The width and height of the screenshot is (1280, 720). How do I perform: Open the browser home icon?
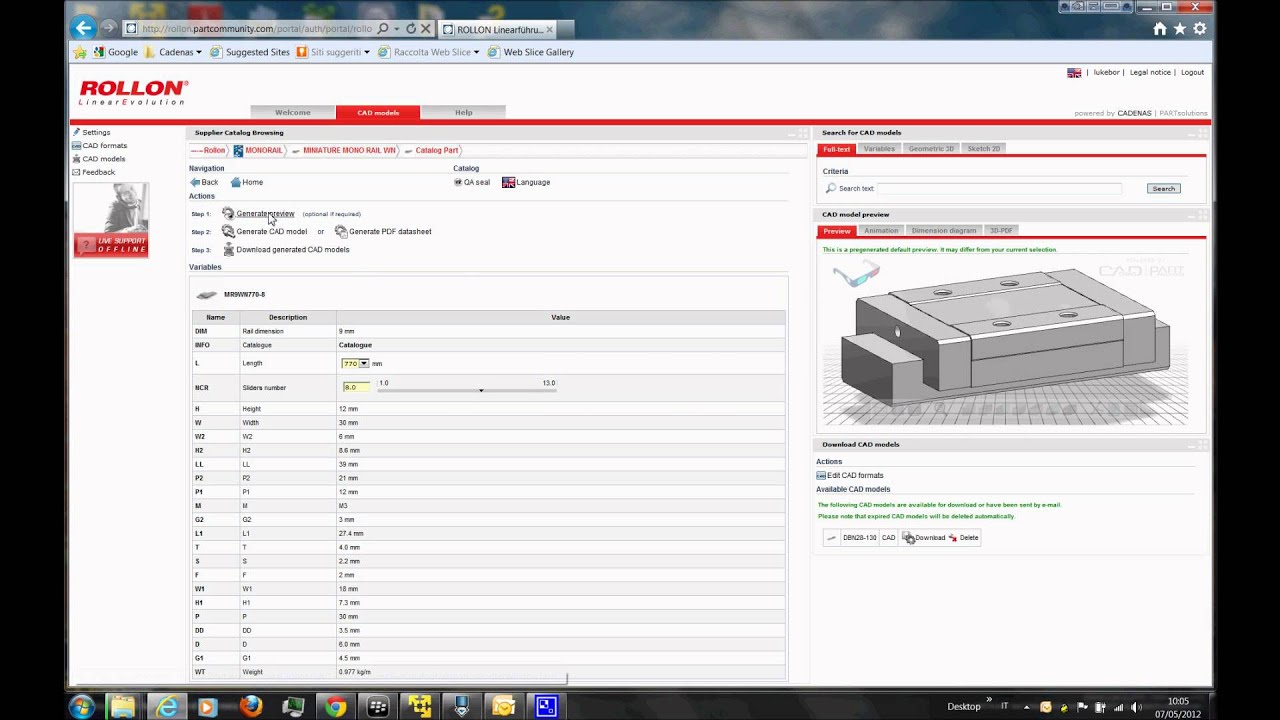click(x=1160, y=29)
